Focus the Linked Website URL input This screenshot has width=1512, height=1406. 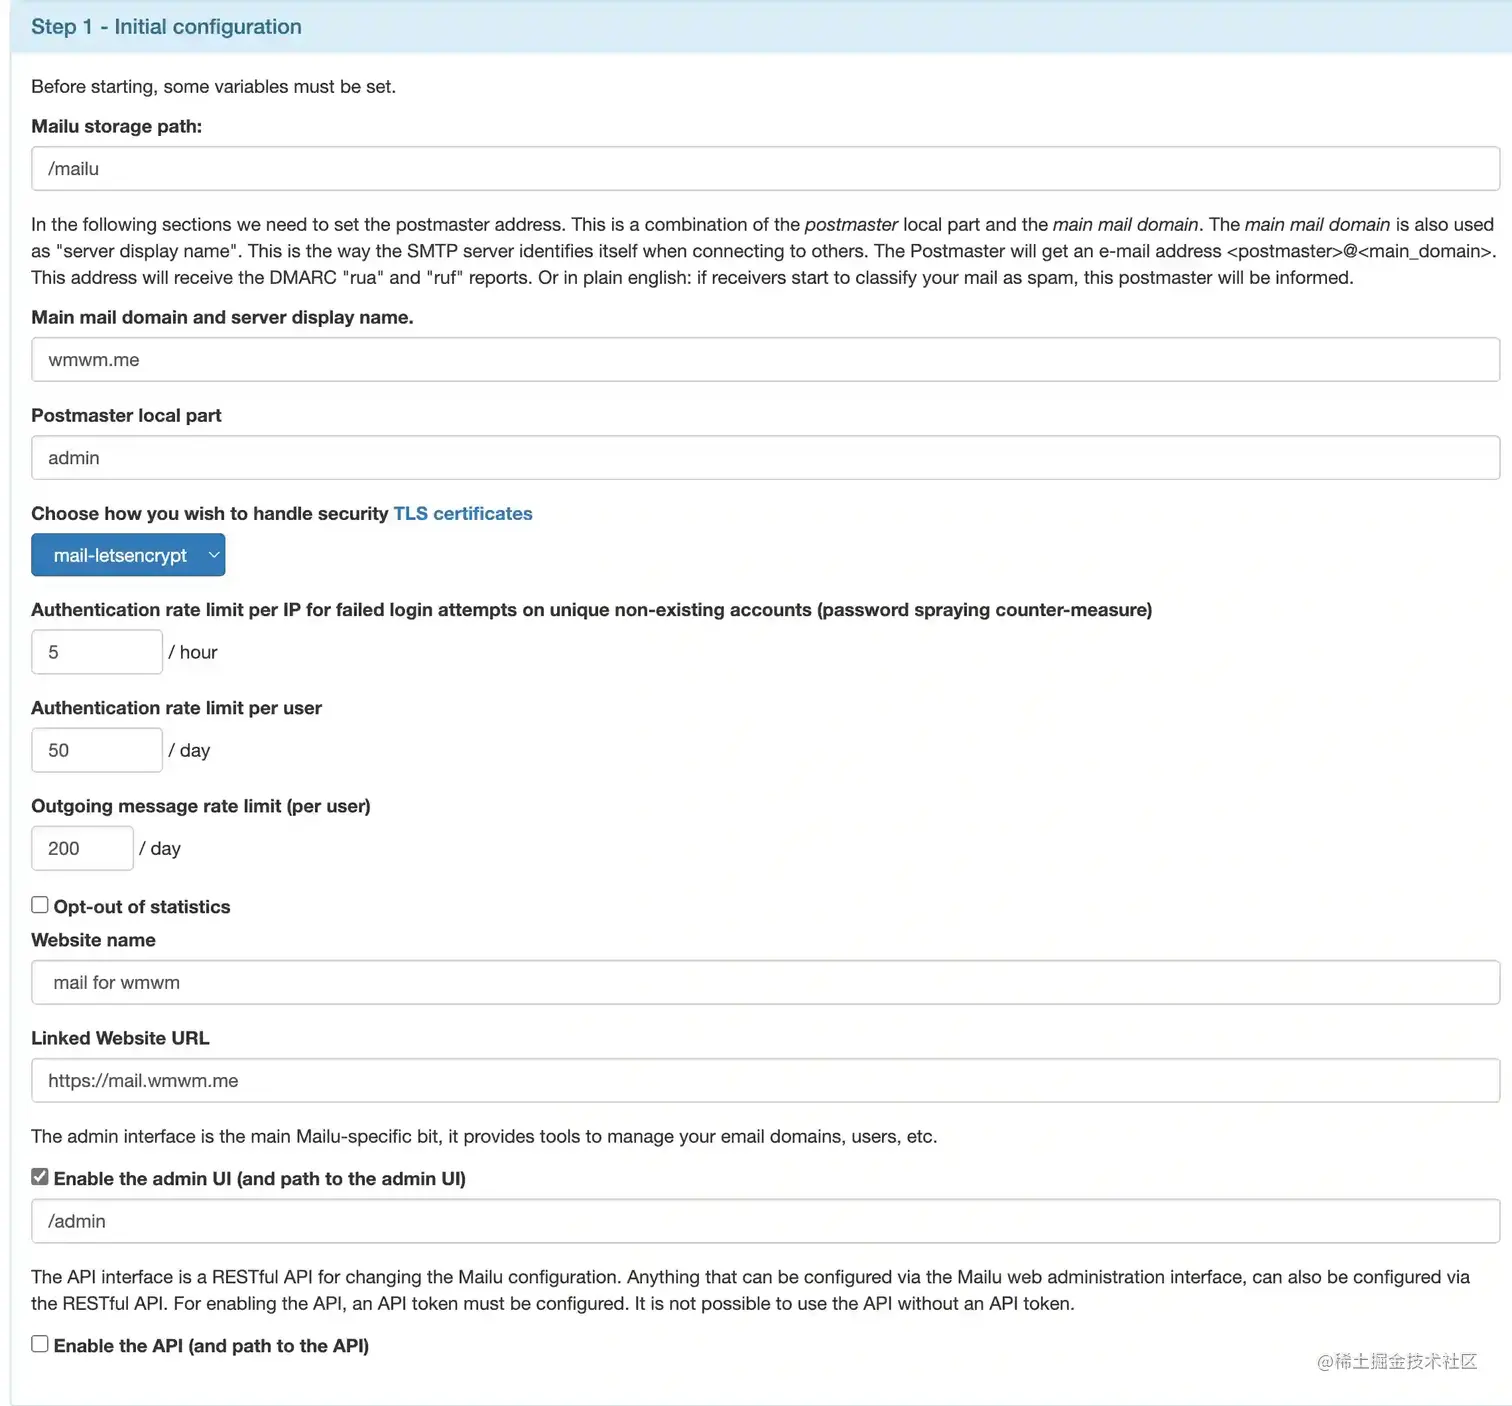(765, 1080)
